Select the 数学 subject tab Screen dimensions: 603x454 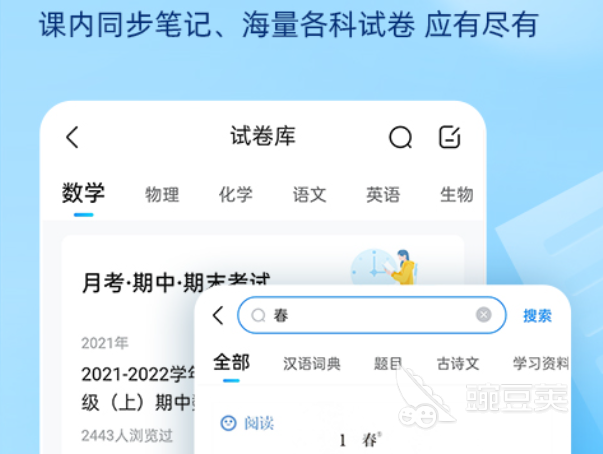pos(83,193)
